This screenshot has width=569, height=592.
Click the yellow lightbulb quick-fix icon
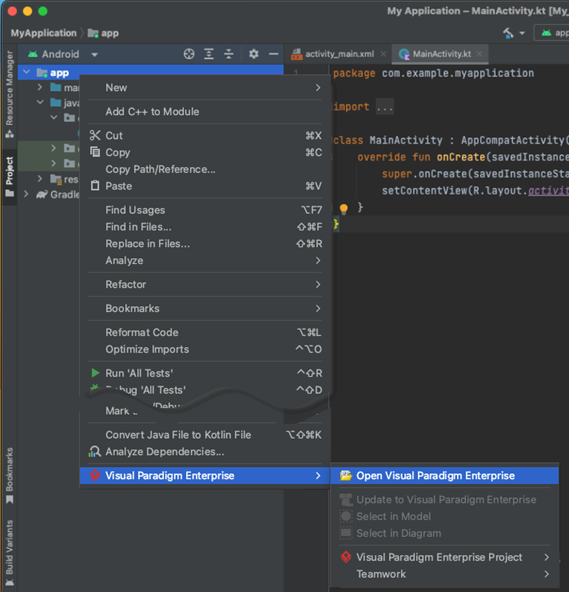click(x=344, y=208)
